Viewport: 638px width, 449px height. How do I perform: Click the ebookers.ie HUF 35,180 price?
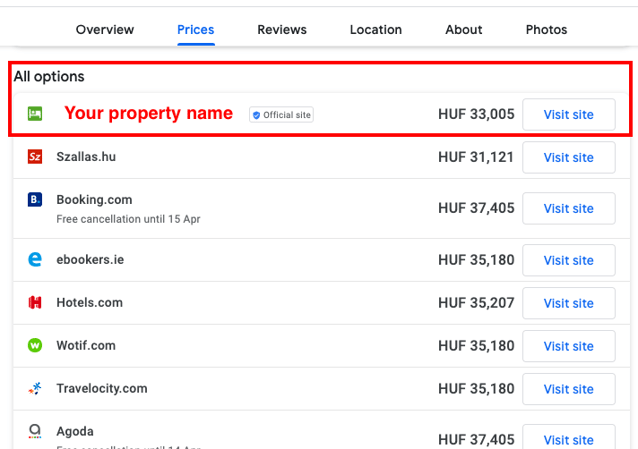(x=476, y=260)
